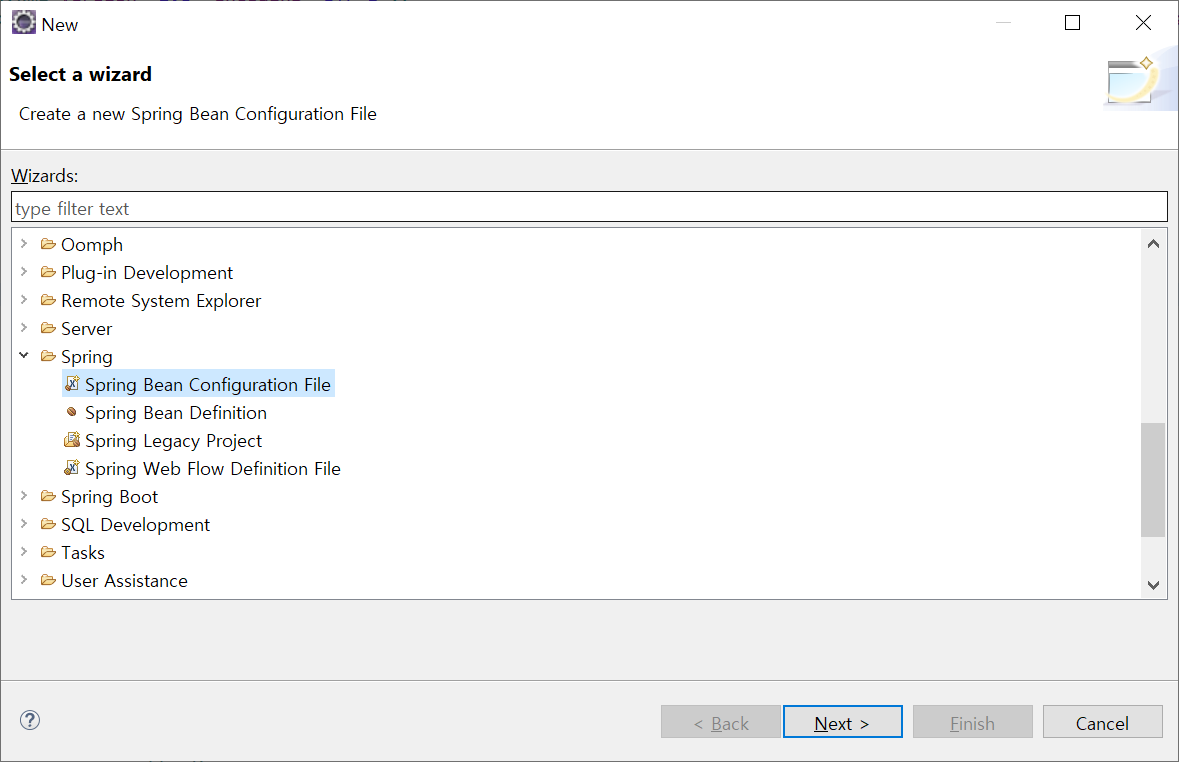Viewport: 1179px width, 762px height.
Task: Click the wizard list scrollbar thumb
Action: tap(1153, 480)
